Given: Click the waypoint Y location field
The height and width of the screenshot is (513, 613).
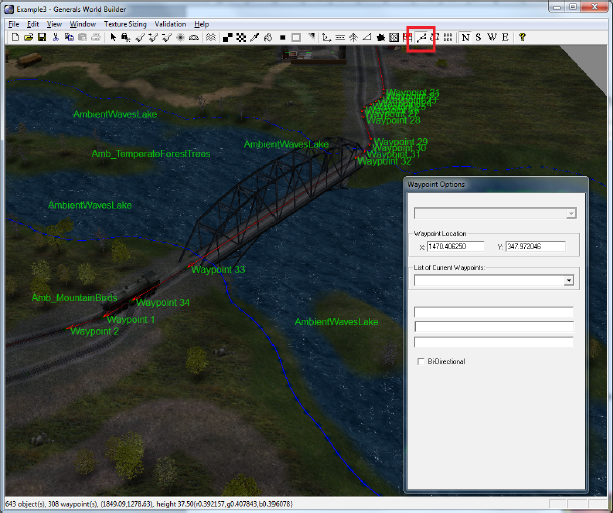Looking at the screenshot, I should click(x=536, y=246).
